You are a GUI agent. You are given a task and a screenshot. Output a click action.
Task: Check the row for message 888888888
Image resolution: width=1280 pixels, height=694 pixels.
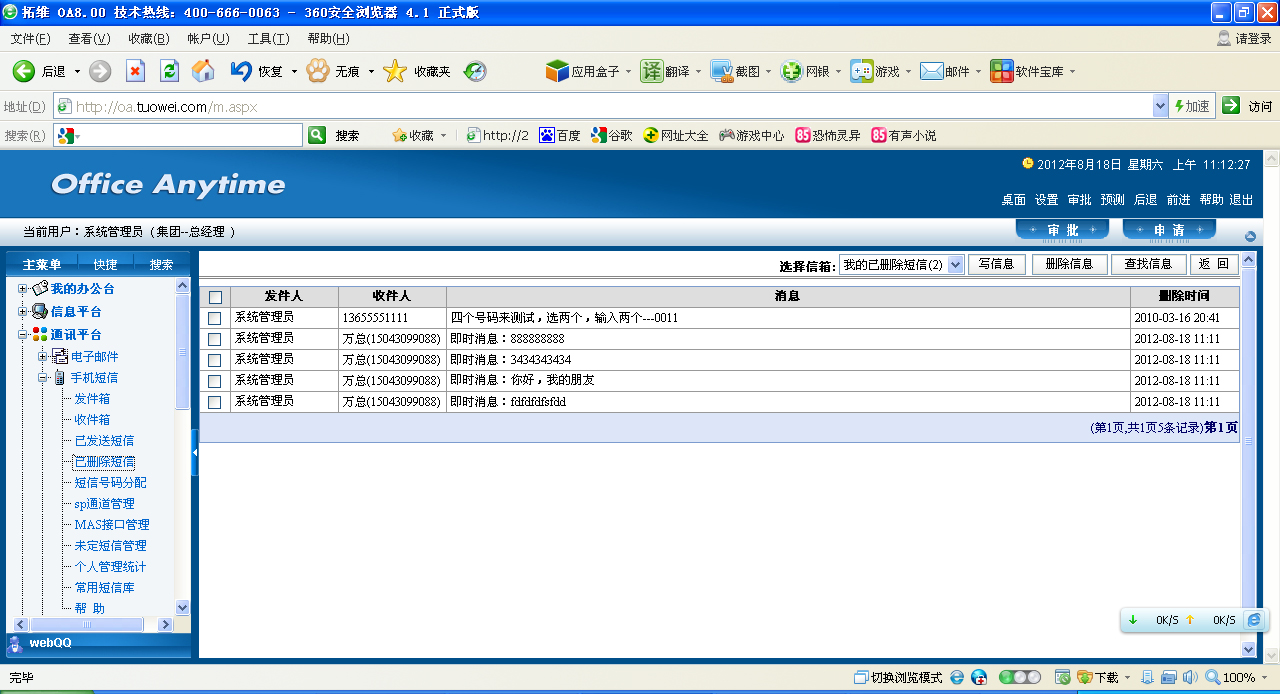[215, 339]
